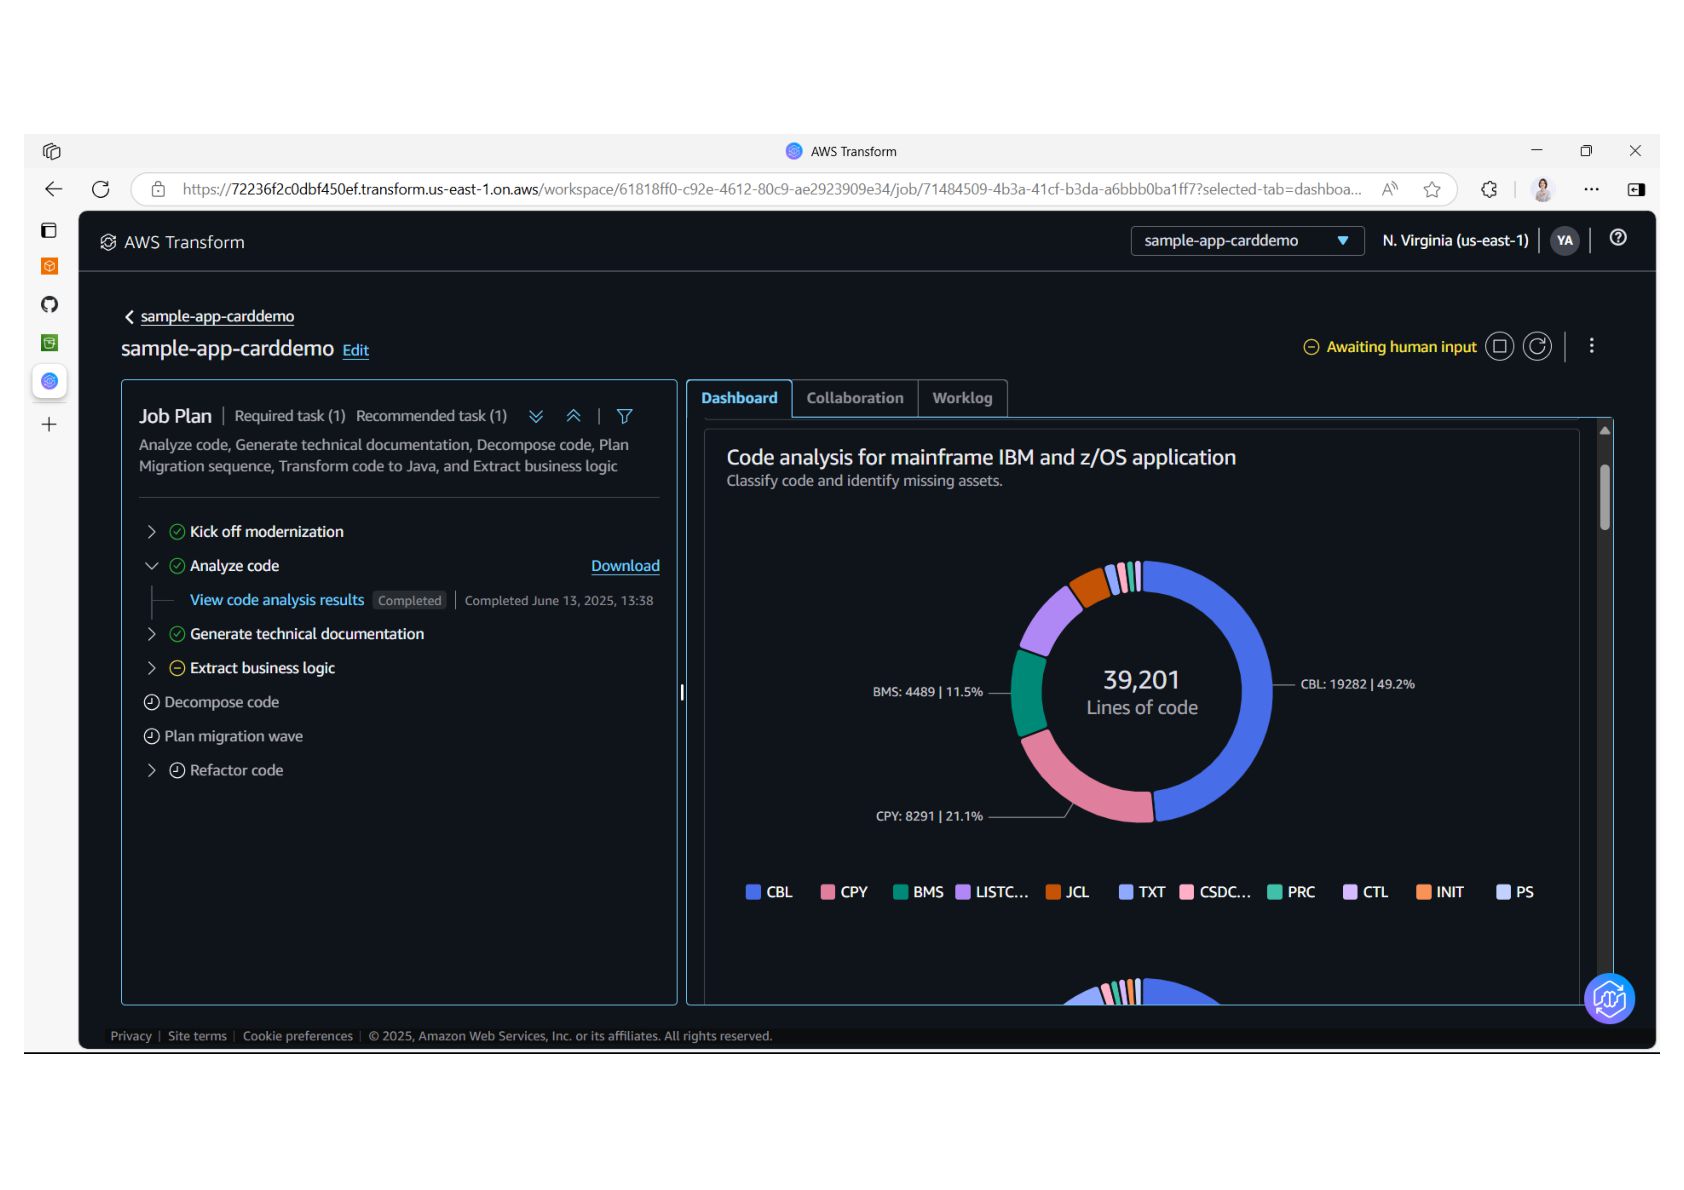Expand the Generate technical documentation step
The width and height of the screenshot is (1684, 1190).
point(152,634)
